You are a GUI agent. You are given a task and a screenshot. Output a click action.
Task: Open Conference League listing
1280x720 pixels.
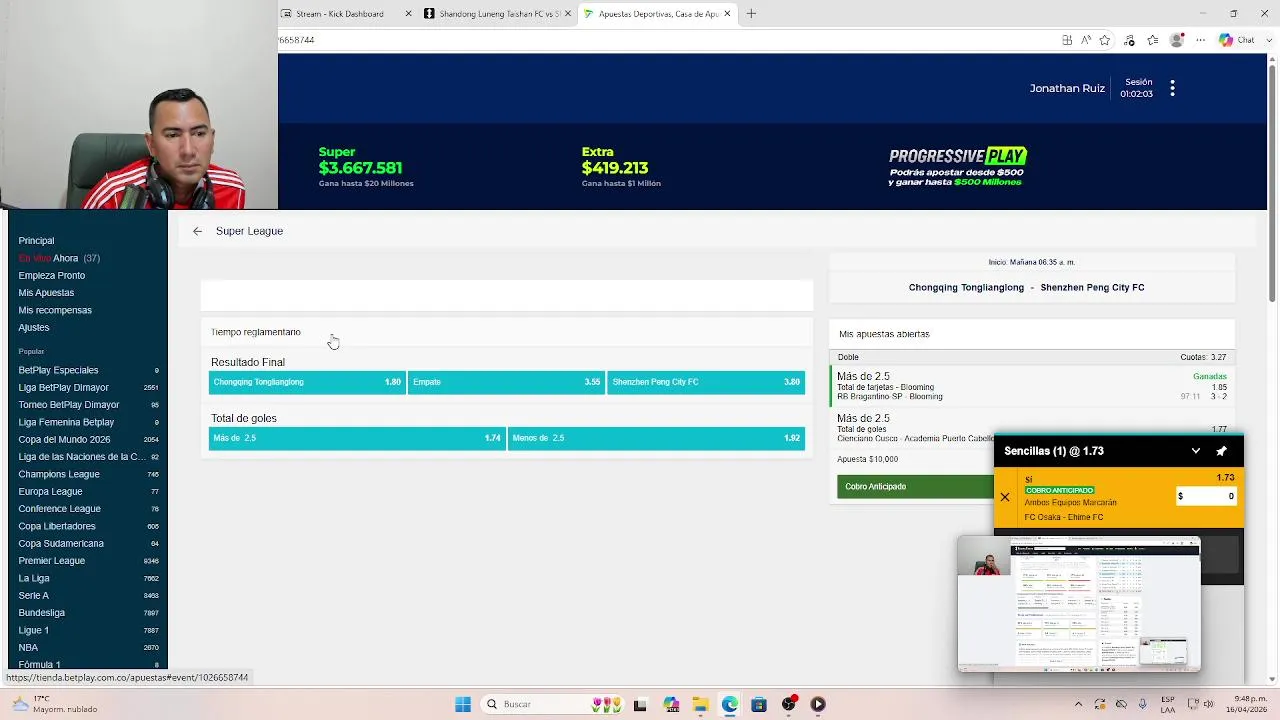pos(88,509)
